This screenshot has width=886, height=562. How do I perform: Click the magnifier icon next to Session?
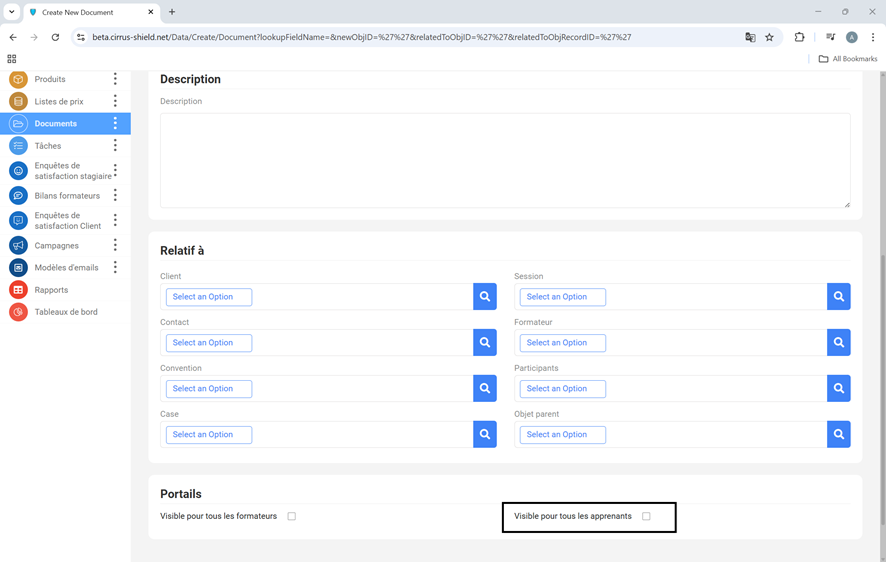[x=839, y=297]
